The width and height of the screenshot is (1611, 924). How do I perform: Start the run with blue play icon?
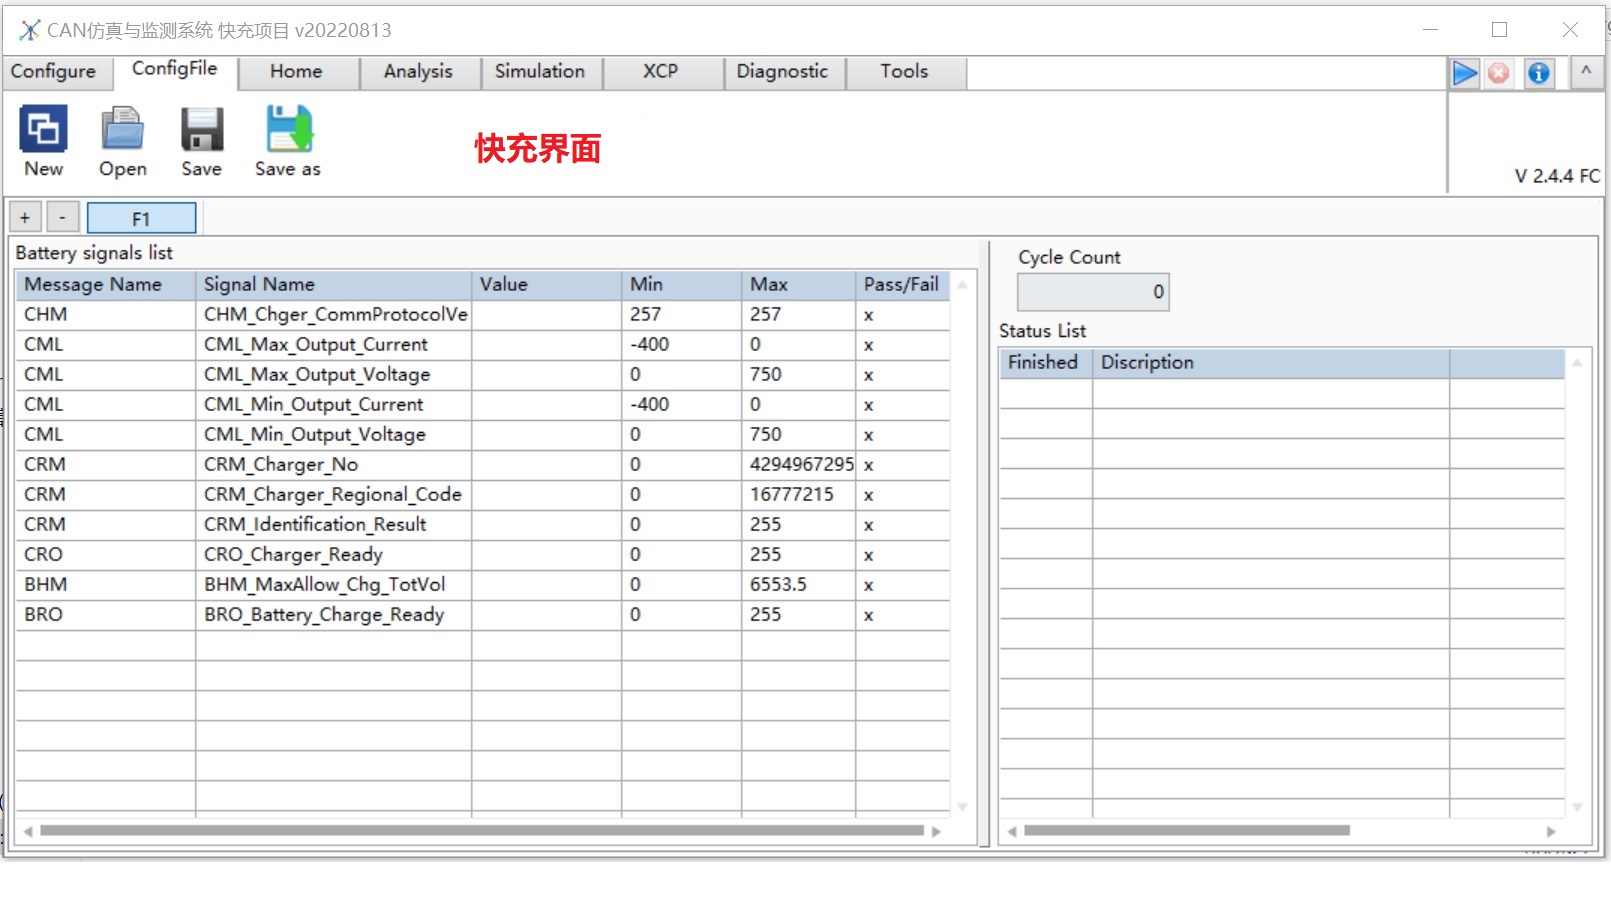click(1465, 73)
